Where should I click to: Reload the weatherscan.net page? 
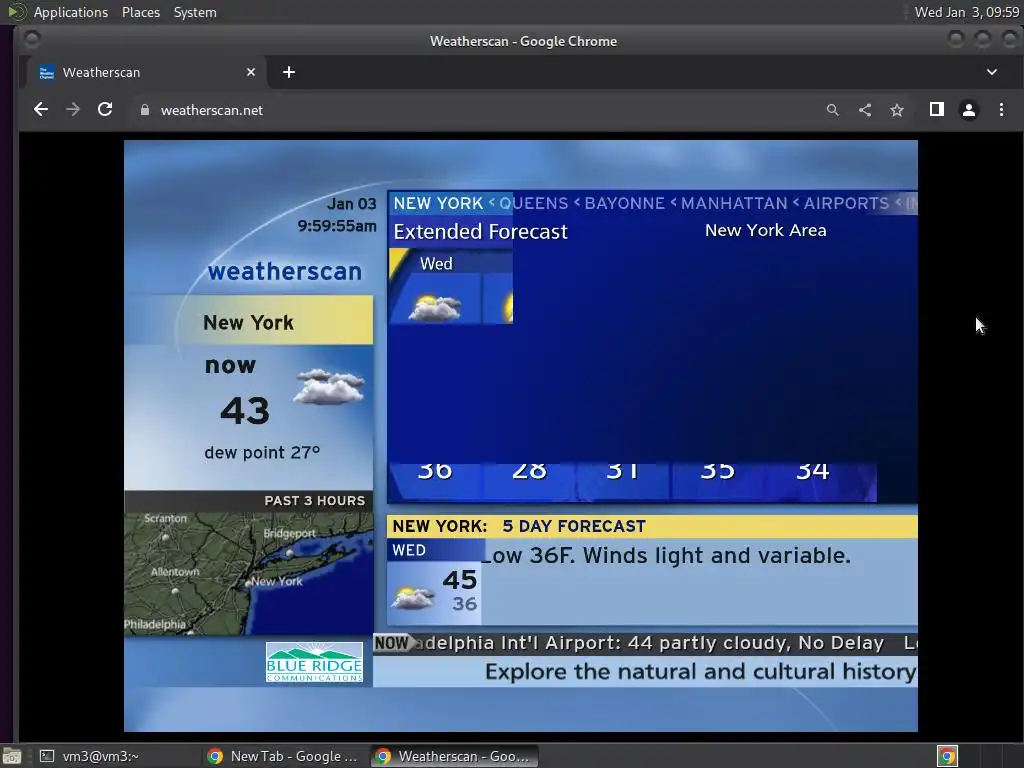[105, 110]
